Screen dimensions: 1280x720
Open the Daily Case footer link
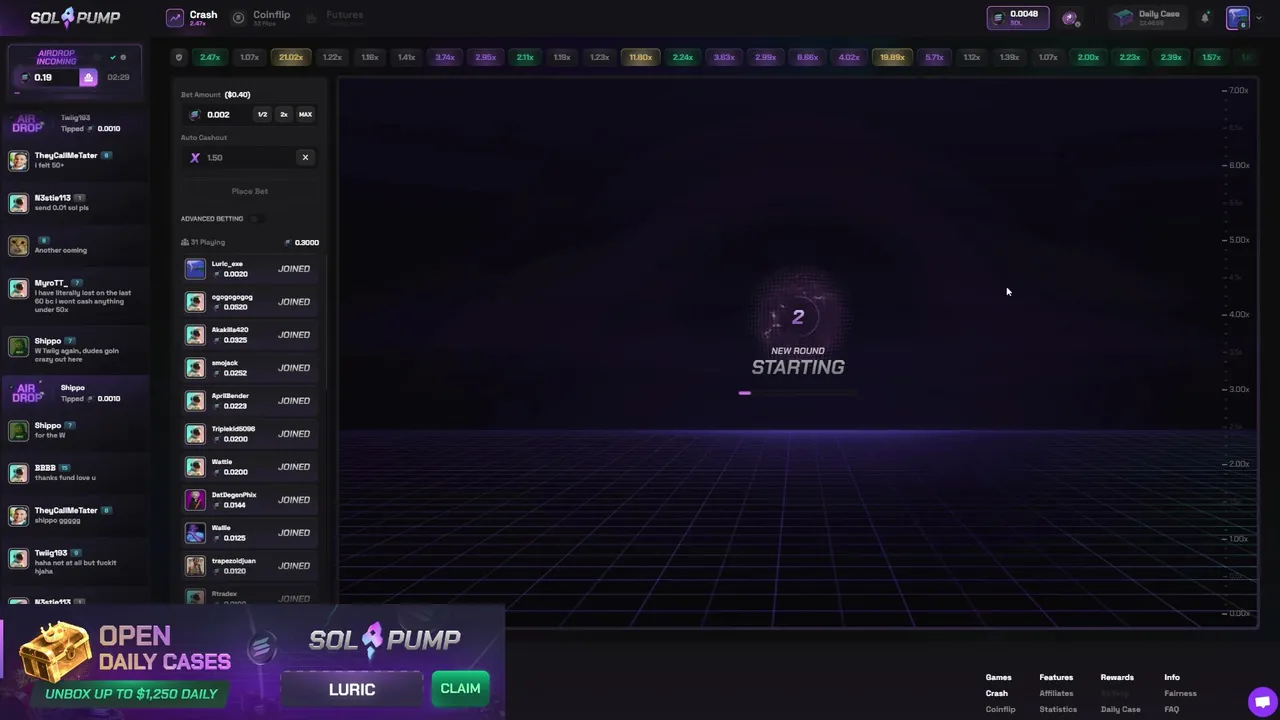tap(1120, 709)
